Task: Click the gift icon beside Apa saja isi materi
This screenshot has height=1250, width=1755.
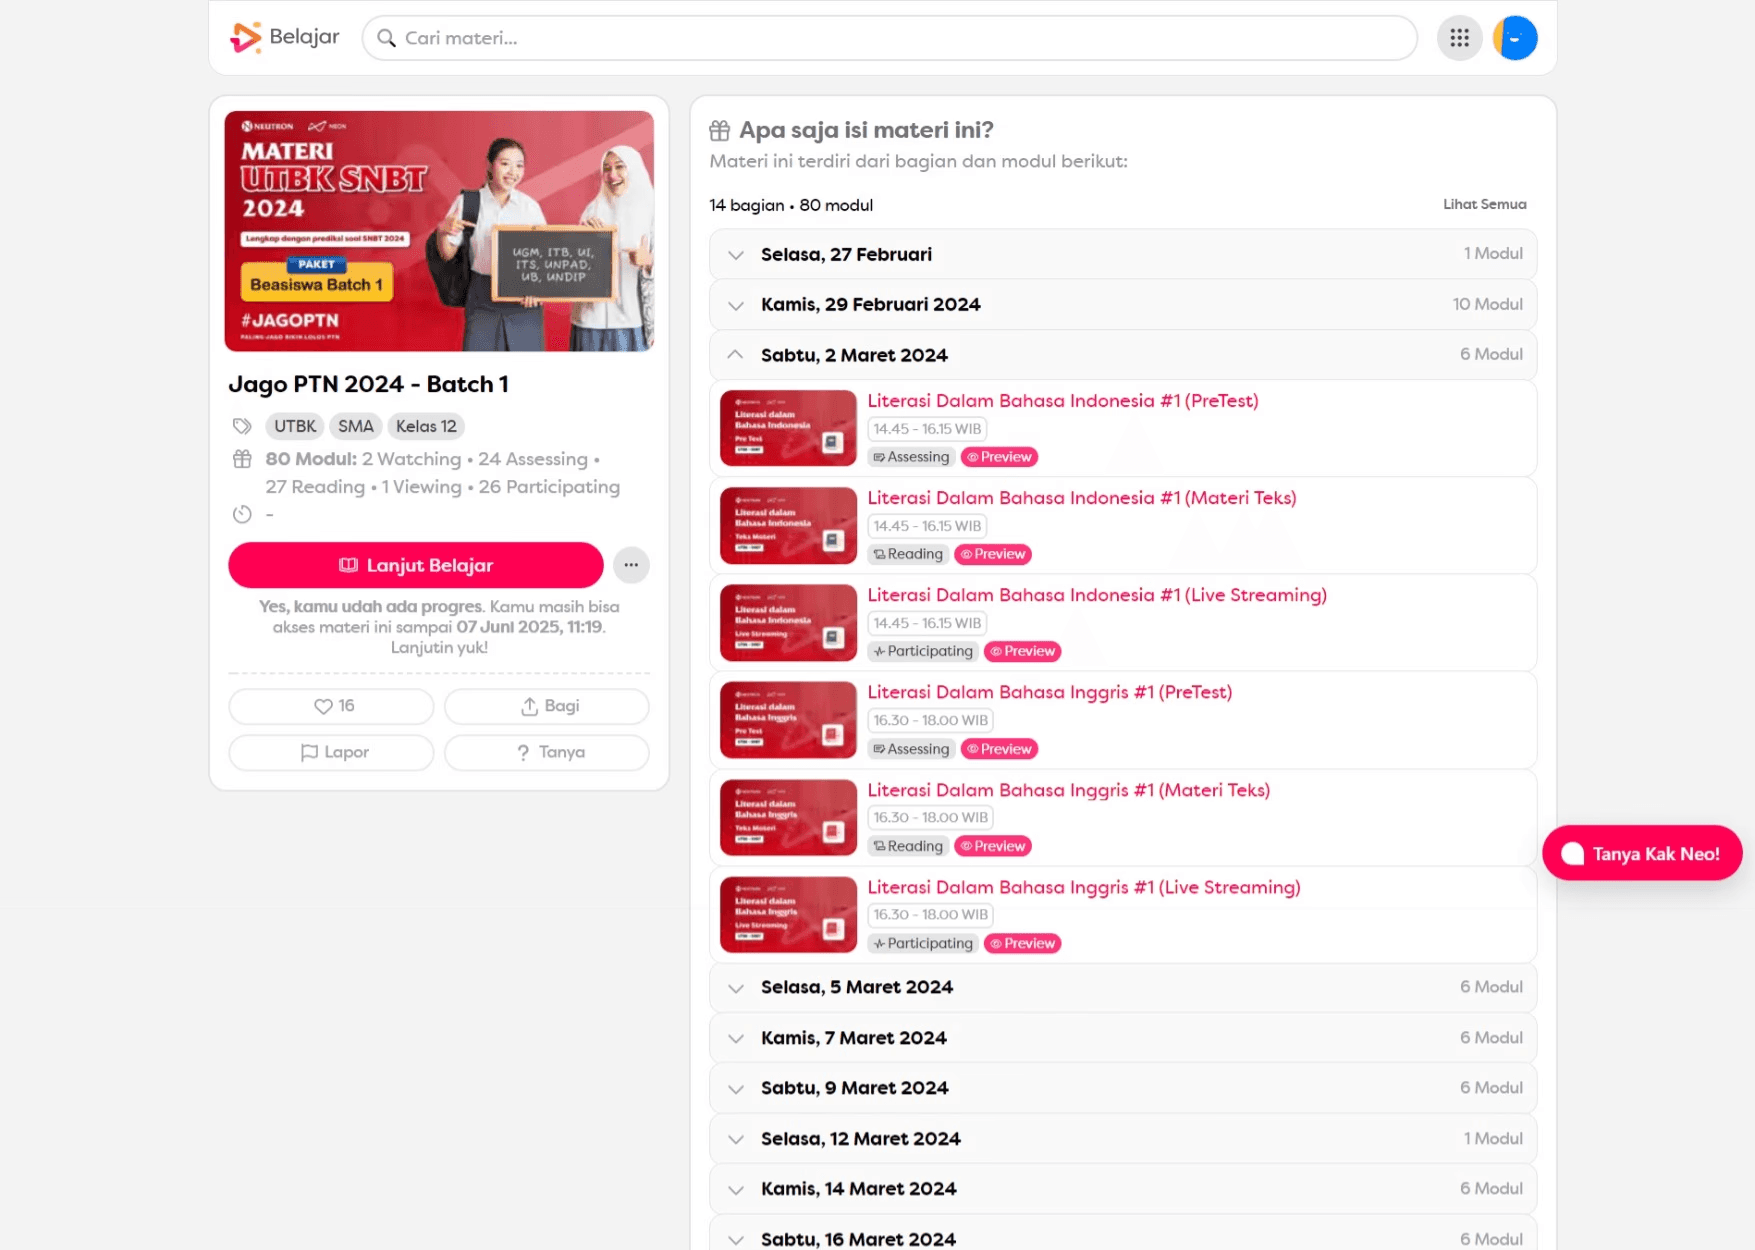Action: click(720, 130)
